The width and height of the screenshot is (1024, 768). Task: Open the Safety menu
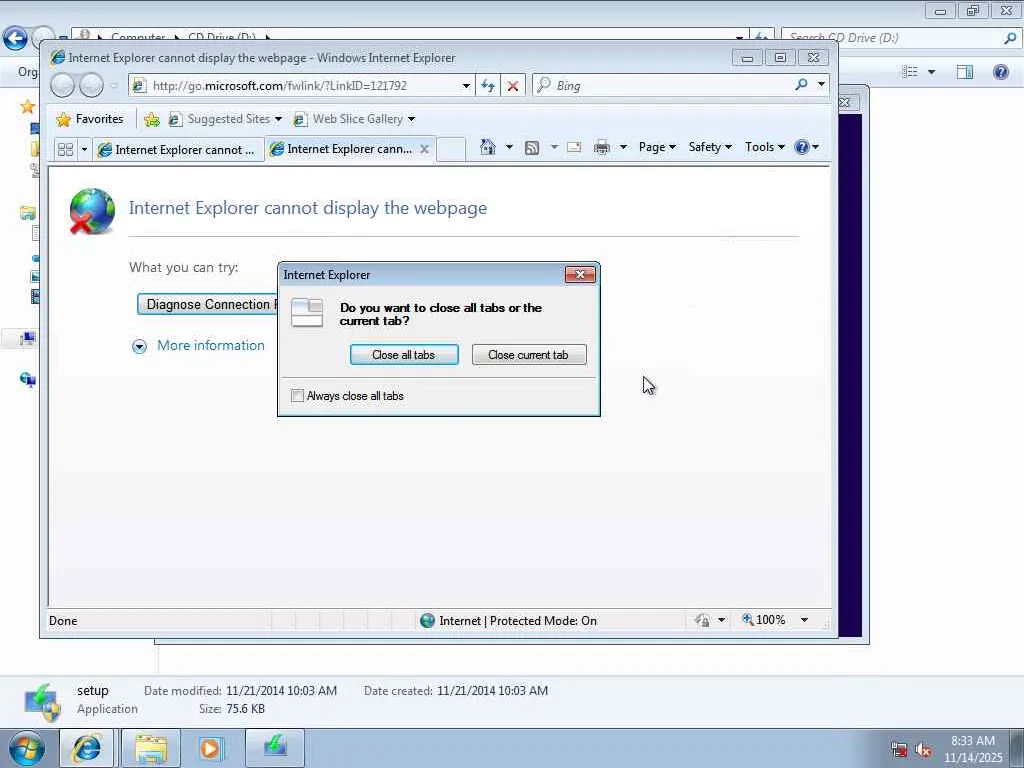click(x=710, y=147)
